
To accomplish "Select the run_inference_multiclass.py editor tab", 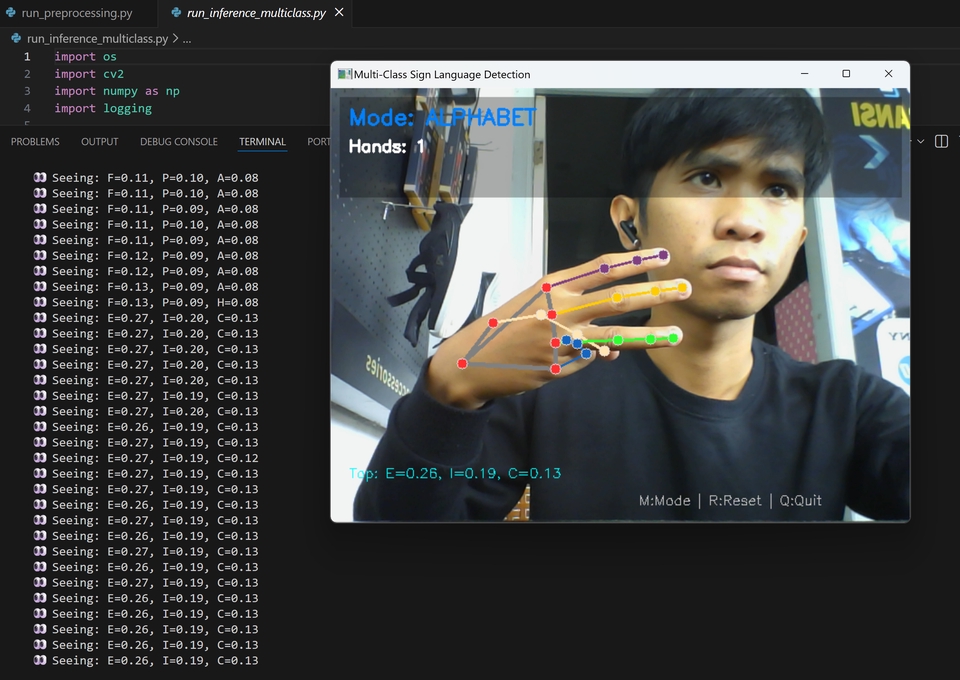I will point(256,13).
